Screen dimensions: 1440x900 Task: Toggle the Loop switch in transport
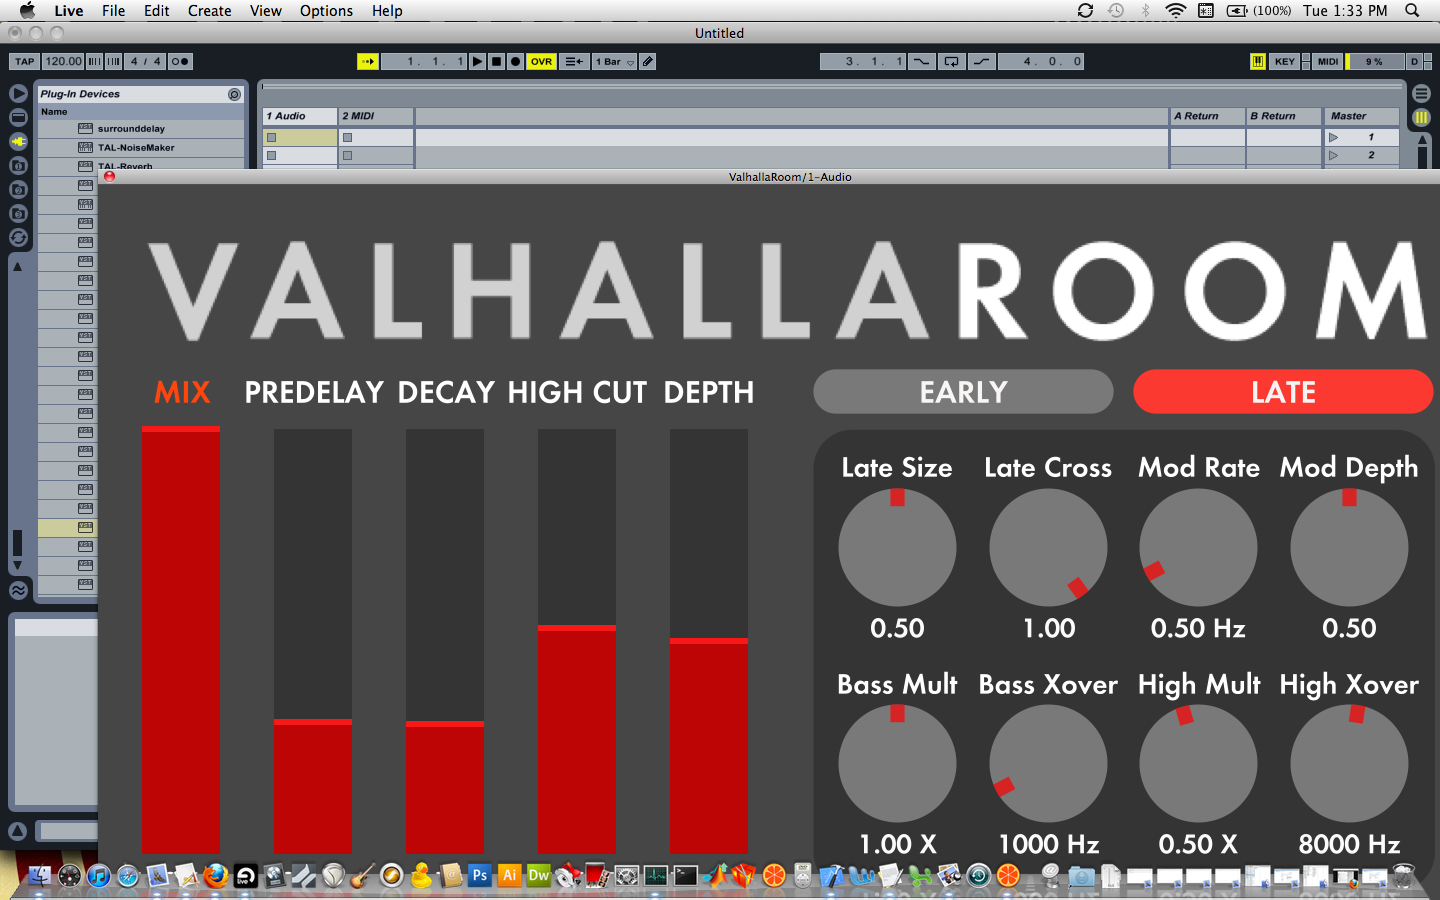(951, 61)
